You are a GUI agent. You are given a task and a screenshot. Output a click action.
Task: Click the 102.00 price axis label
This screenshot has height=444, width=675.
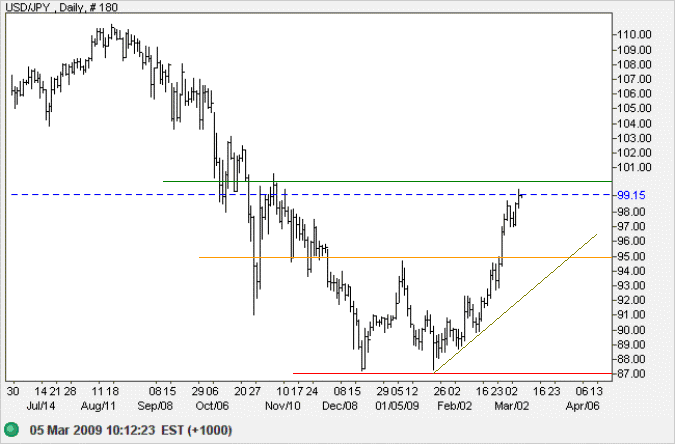(x=634, y=153)
